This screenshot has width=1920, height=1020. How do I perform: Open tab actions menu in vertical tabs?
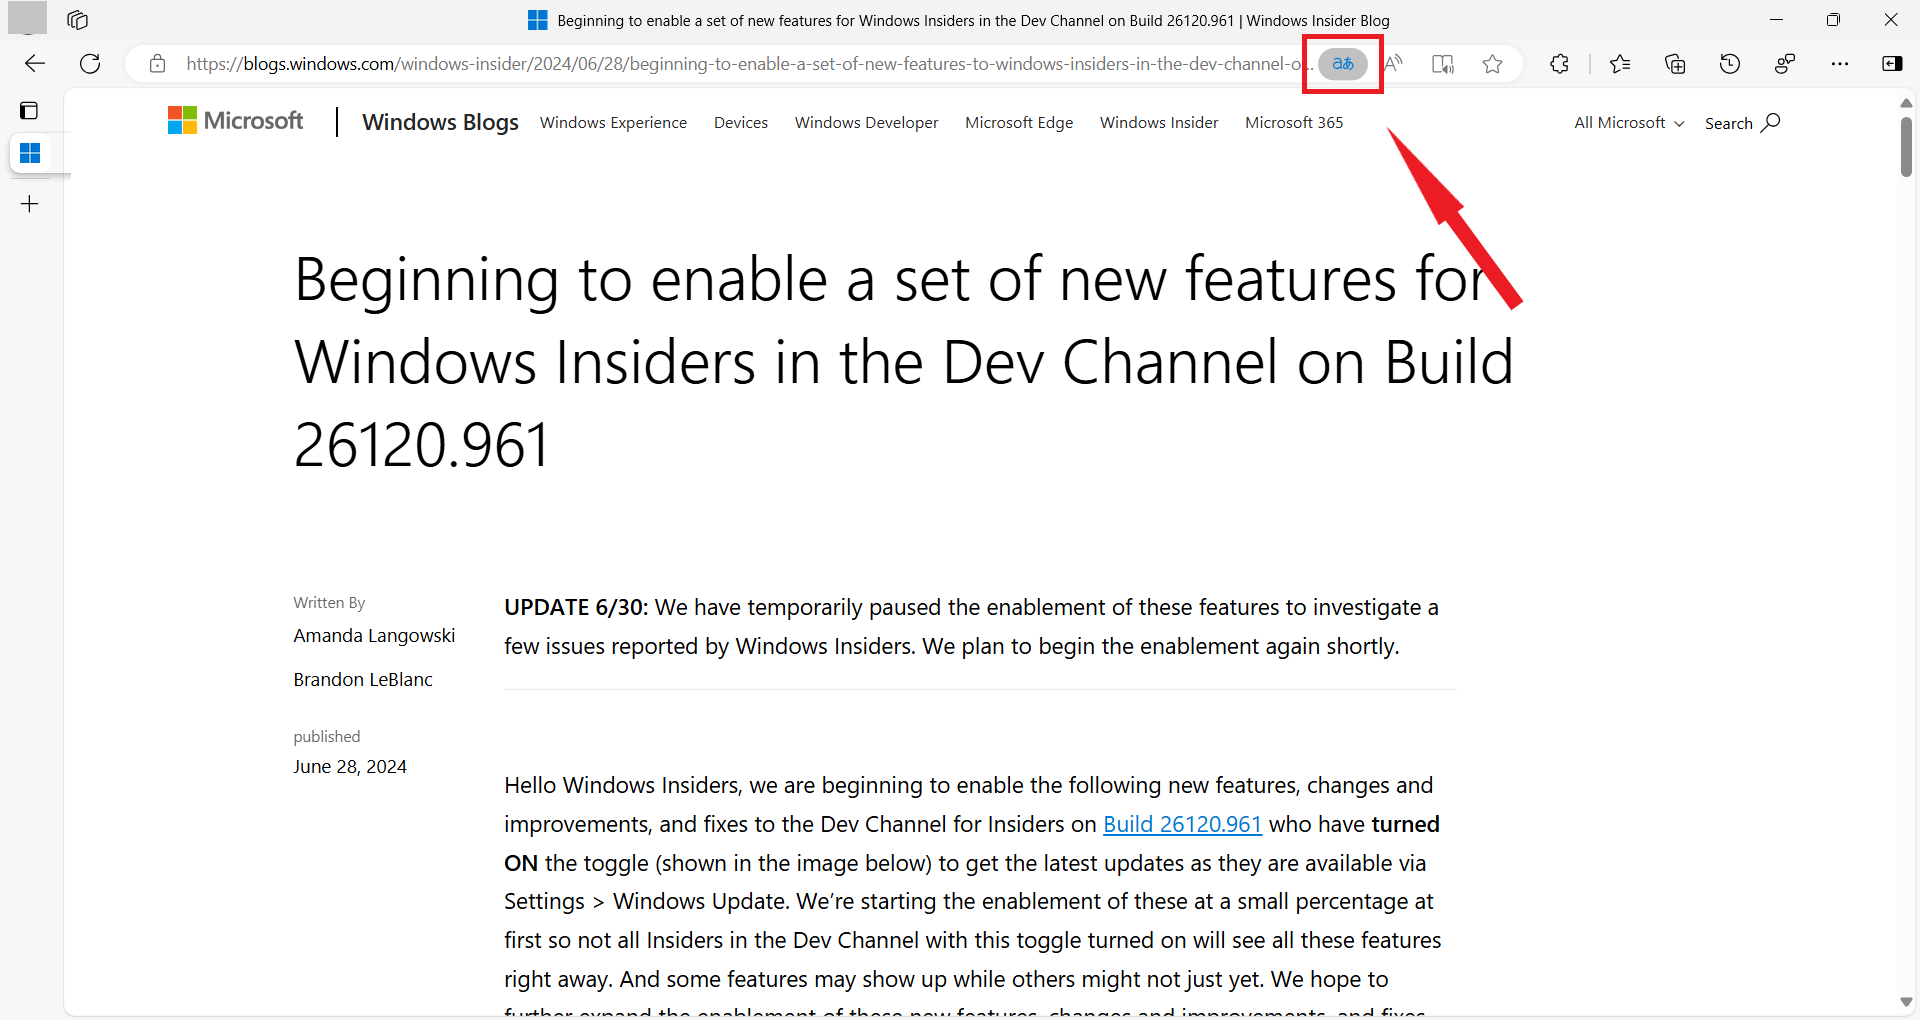(x=29, y=110)
